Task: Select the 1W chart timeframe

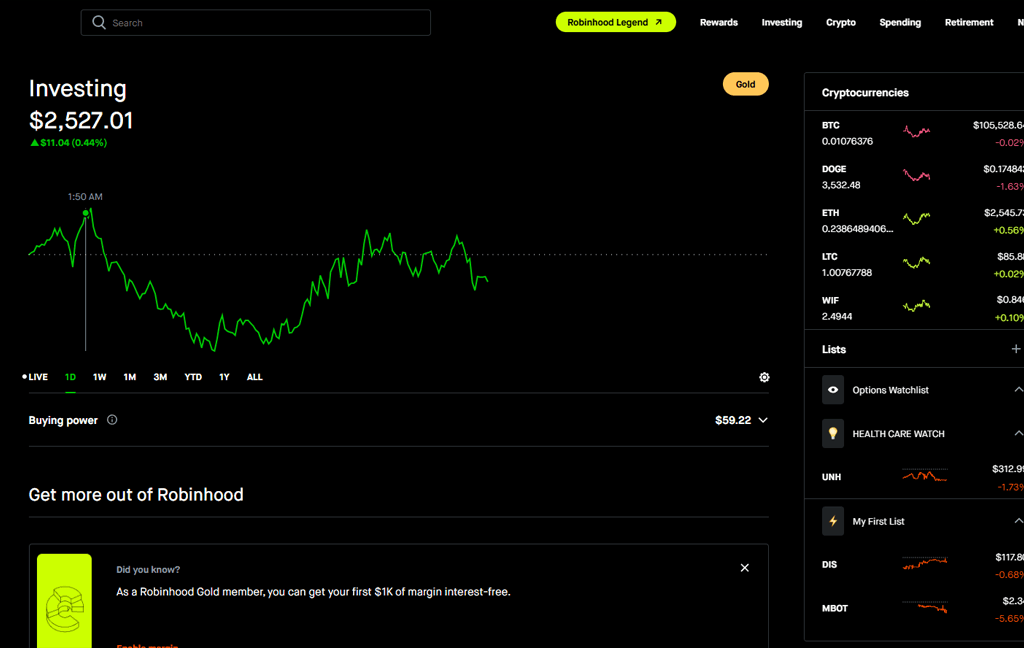Action: tap(100, 377)
